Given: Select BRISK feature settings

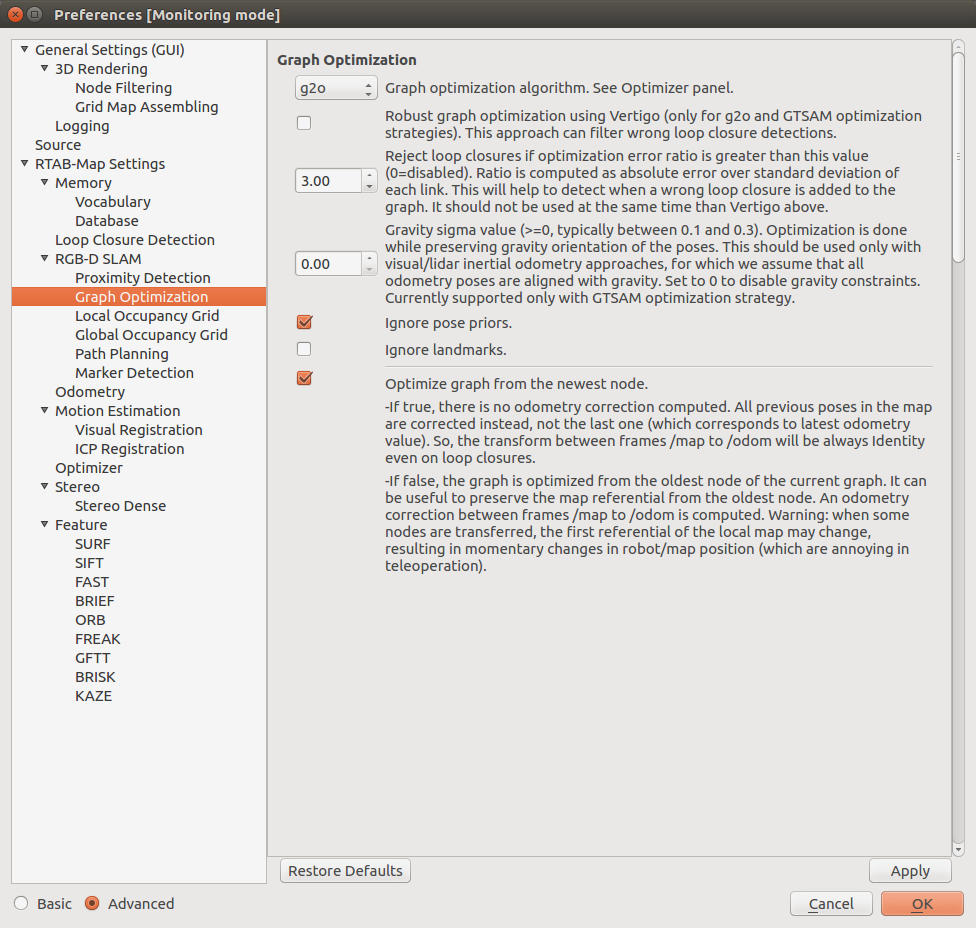Looking at the screenshot, I should point(95,677).
